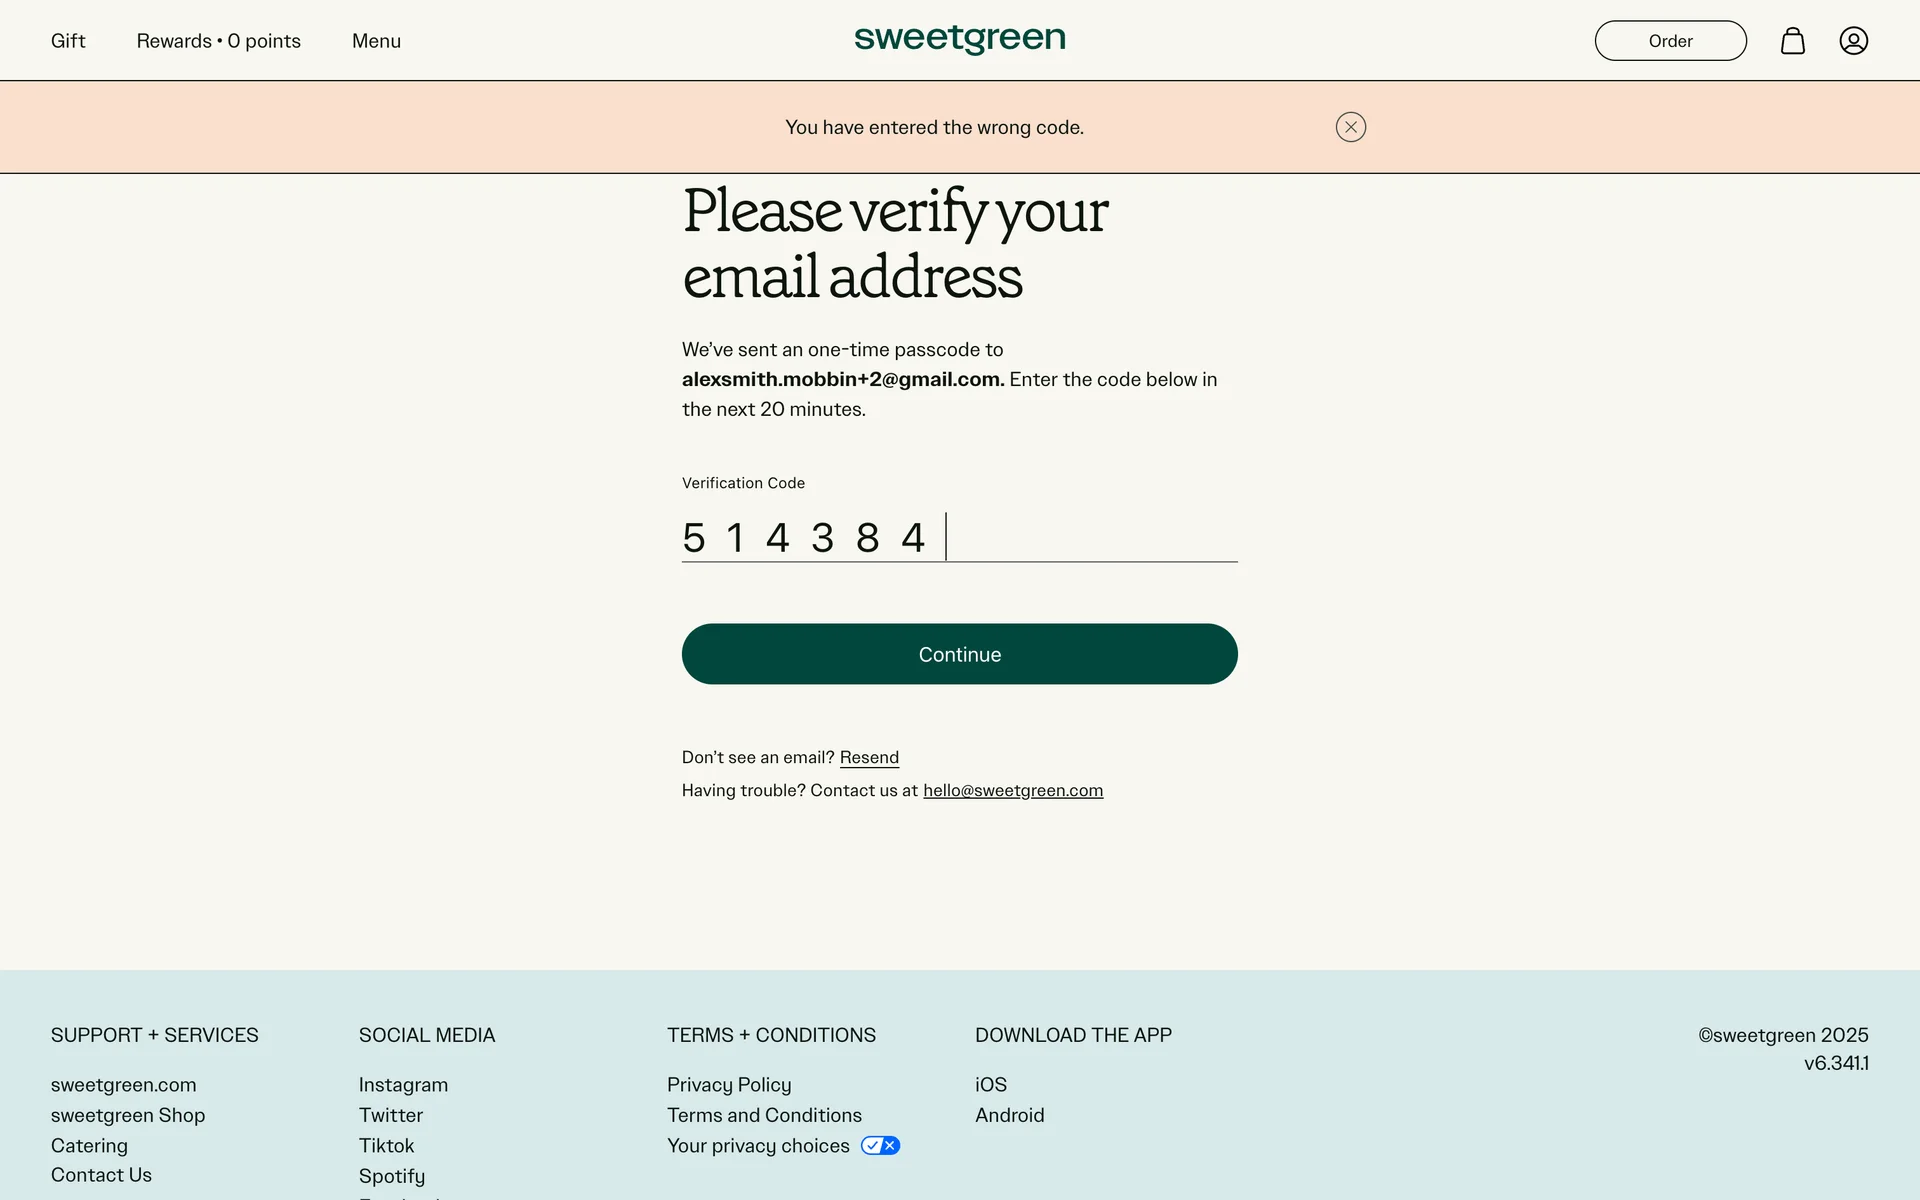This screenshot has width=1920, height=1200.
Task: Open the Menu navigation item
Action: click(376, 41)
